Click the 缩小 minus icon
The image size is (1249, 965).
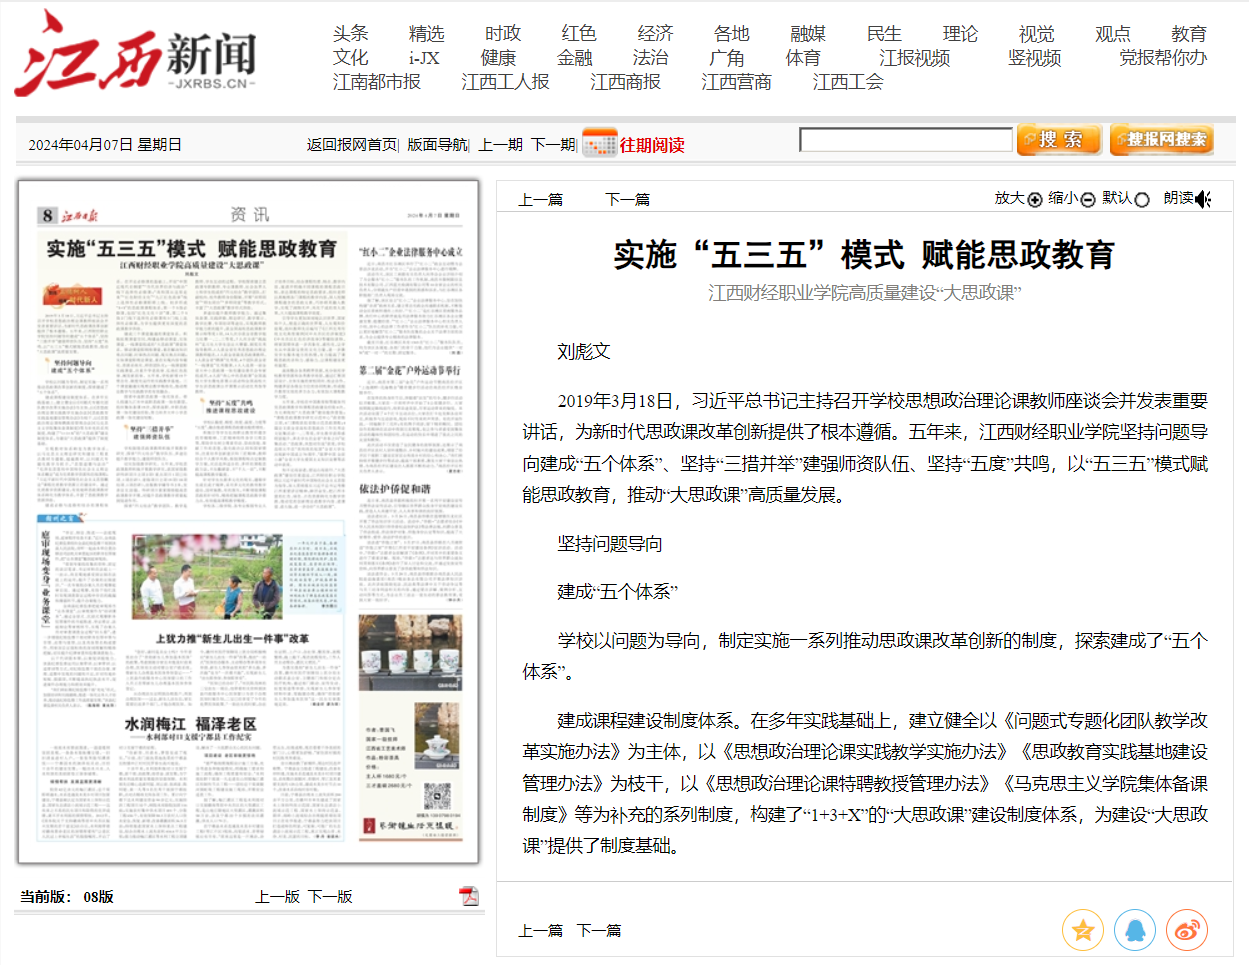[x=1088, y=200]
